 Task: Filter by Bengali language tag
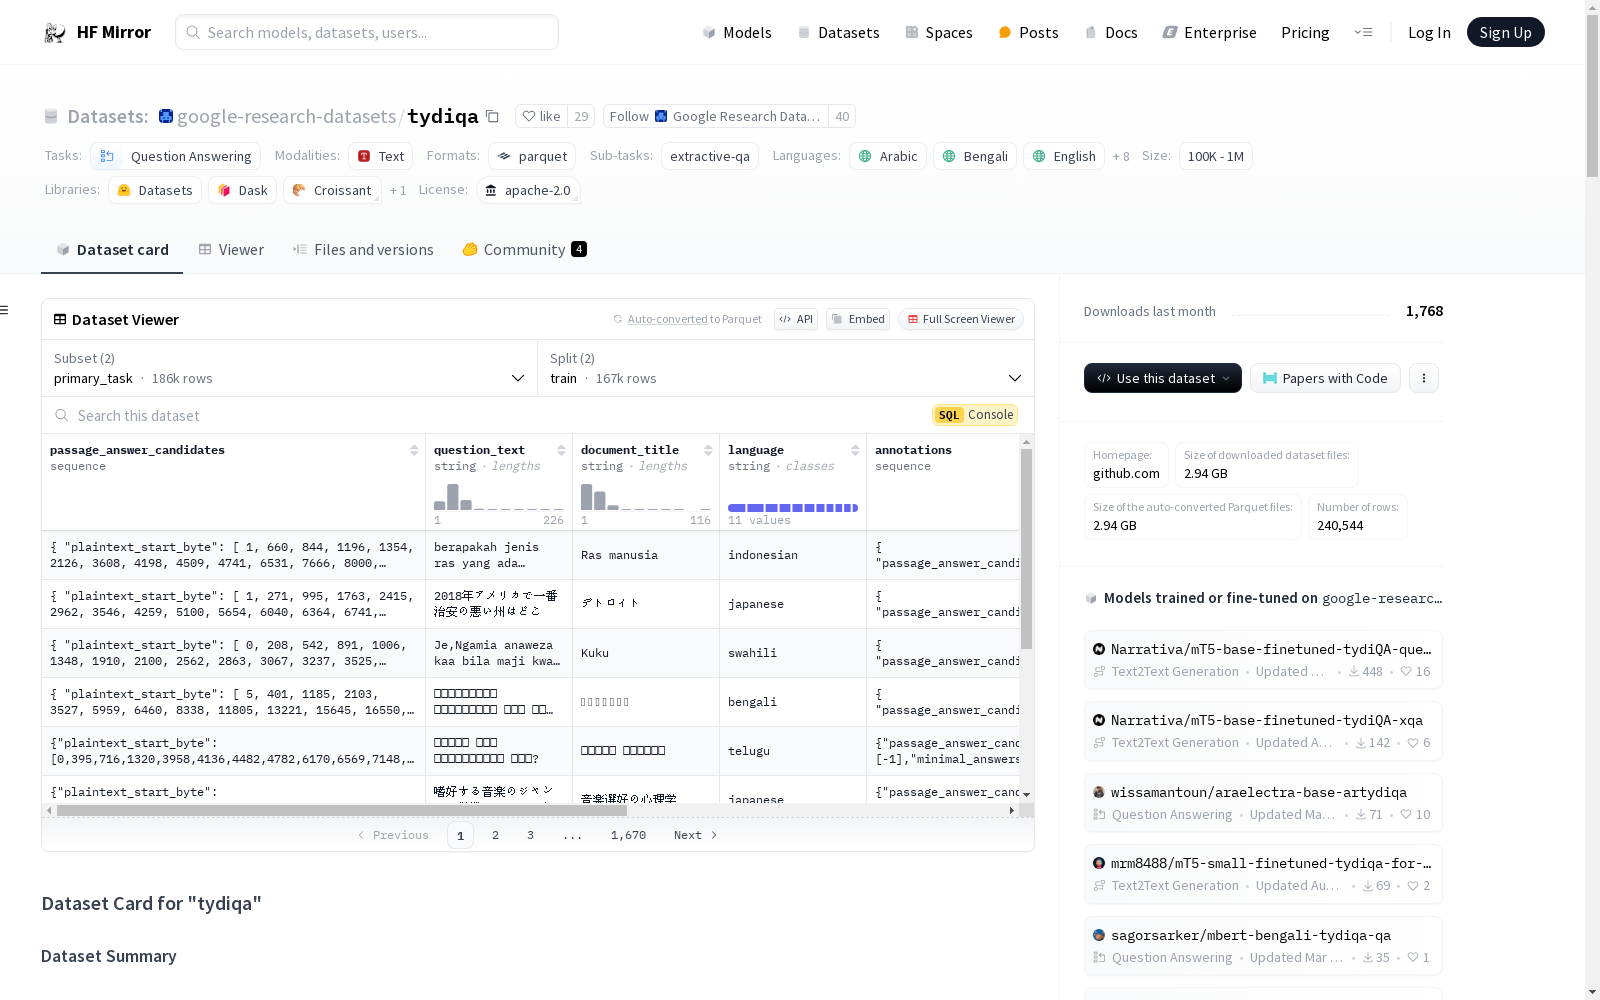point(975,156)
